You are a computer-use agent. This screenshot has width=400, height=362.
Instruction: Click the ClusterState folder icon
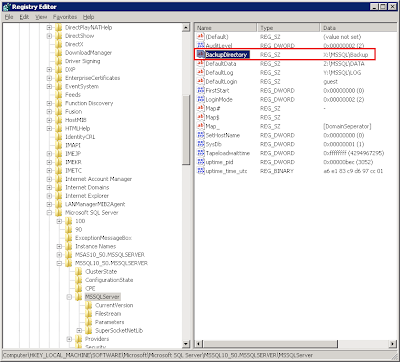[x=79, y=272]
